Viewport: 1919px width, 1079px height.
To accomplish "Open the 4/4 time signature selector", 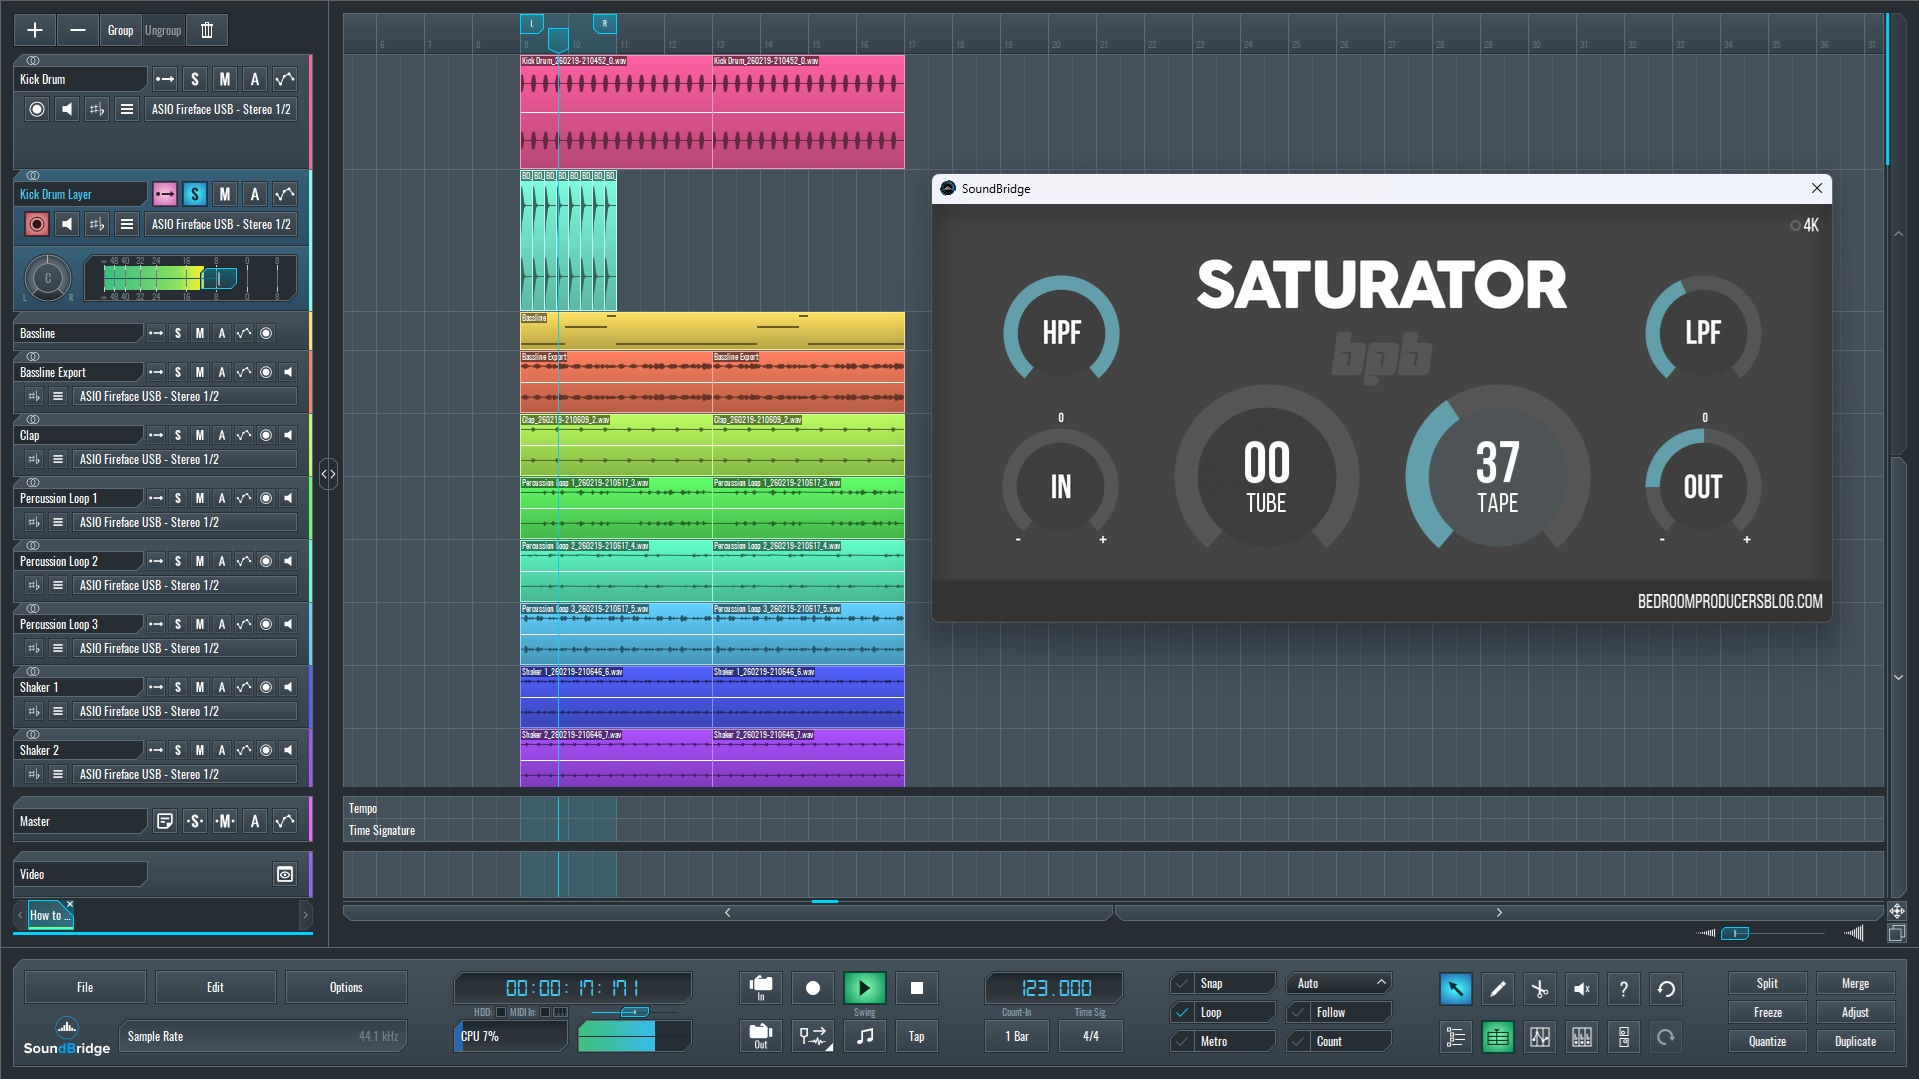I will tap(1090, 1037).
